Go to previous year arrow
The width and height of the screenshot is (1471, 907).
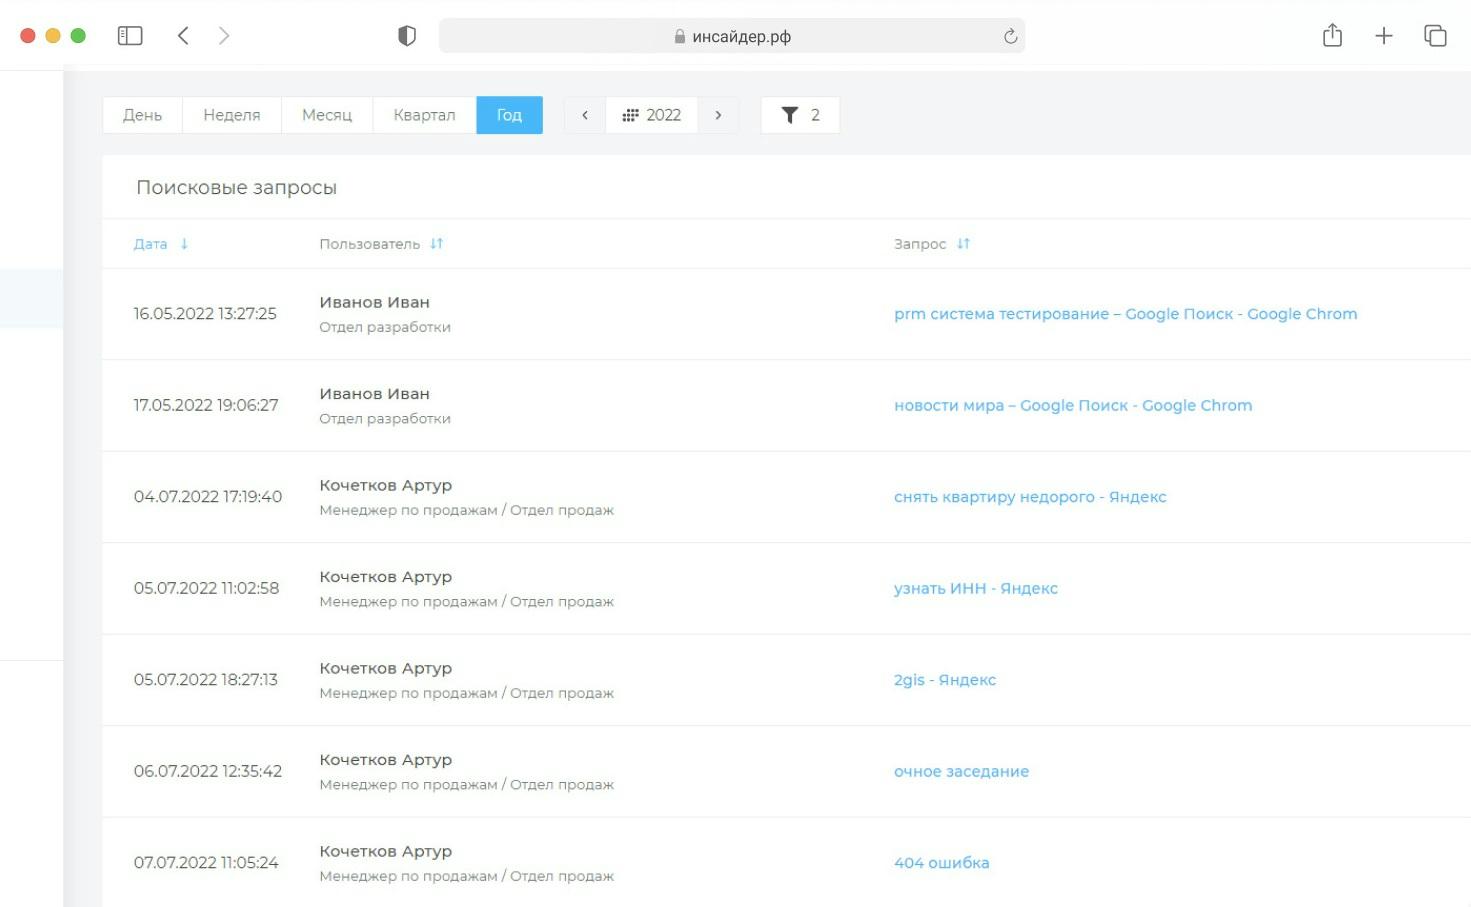pos(585,115)
